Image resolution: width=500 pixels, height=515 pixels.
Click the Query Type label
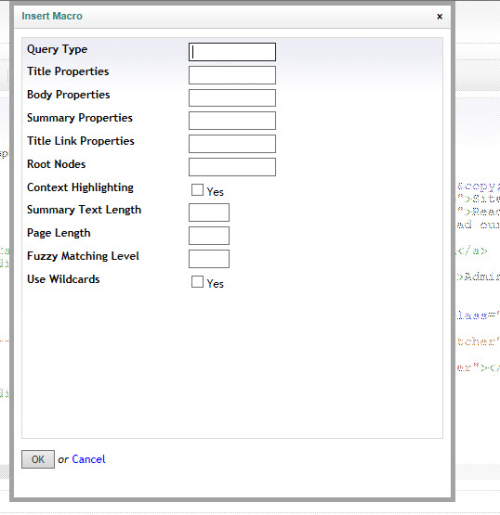click(x=57, y=50)
